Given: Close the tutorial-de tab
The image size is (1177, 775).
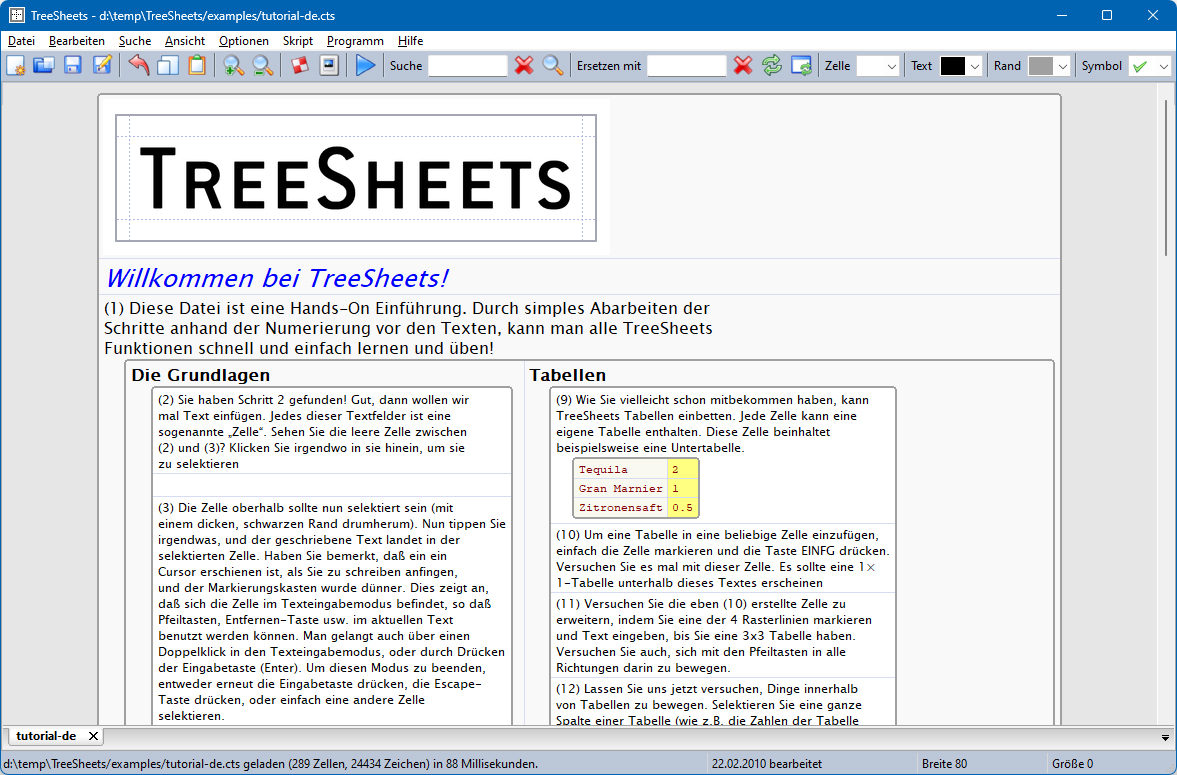Looking at the screenshot, I should [93, 736].
